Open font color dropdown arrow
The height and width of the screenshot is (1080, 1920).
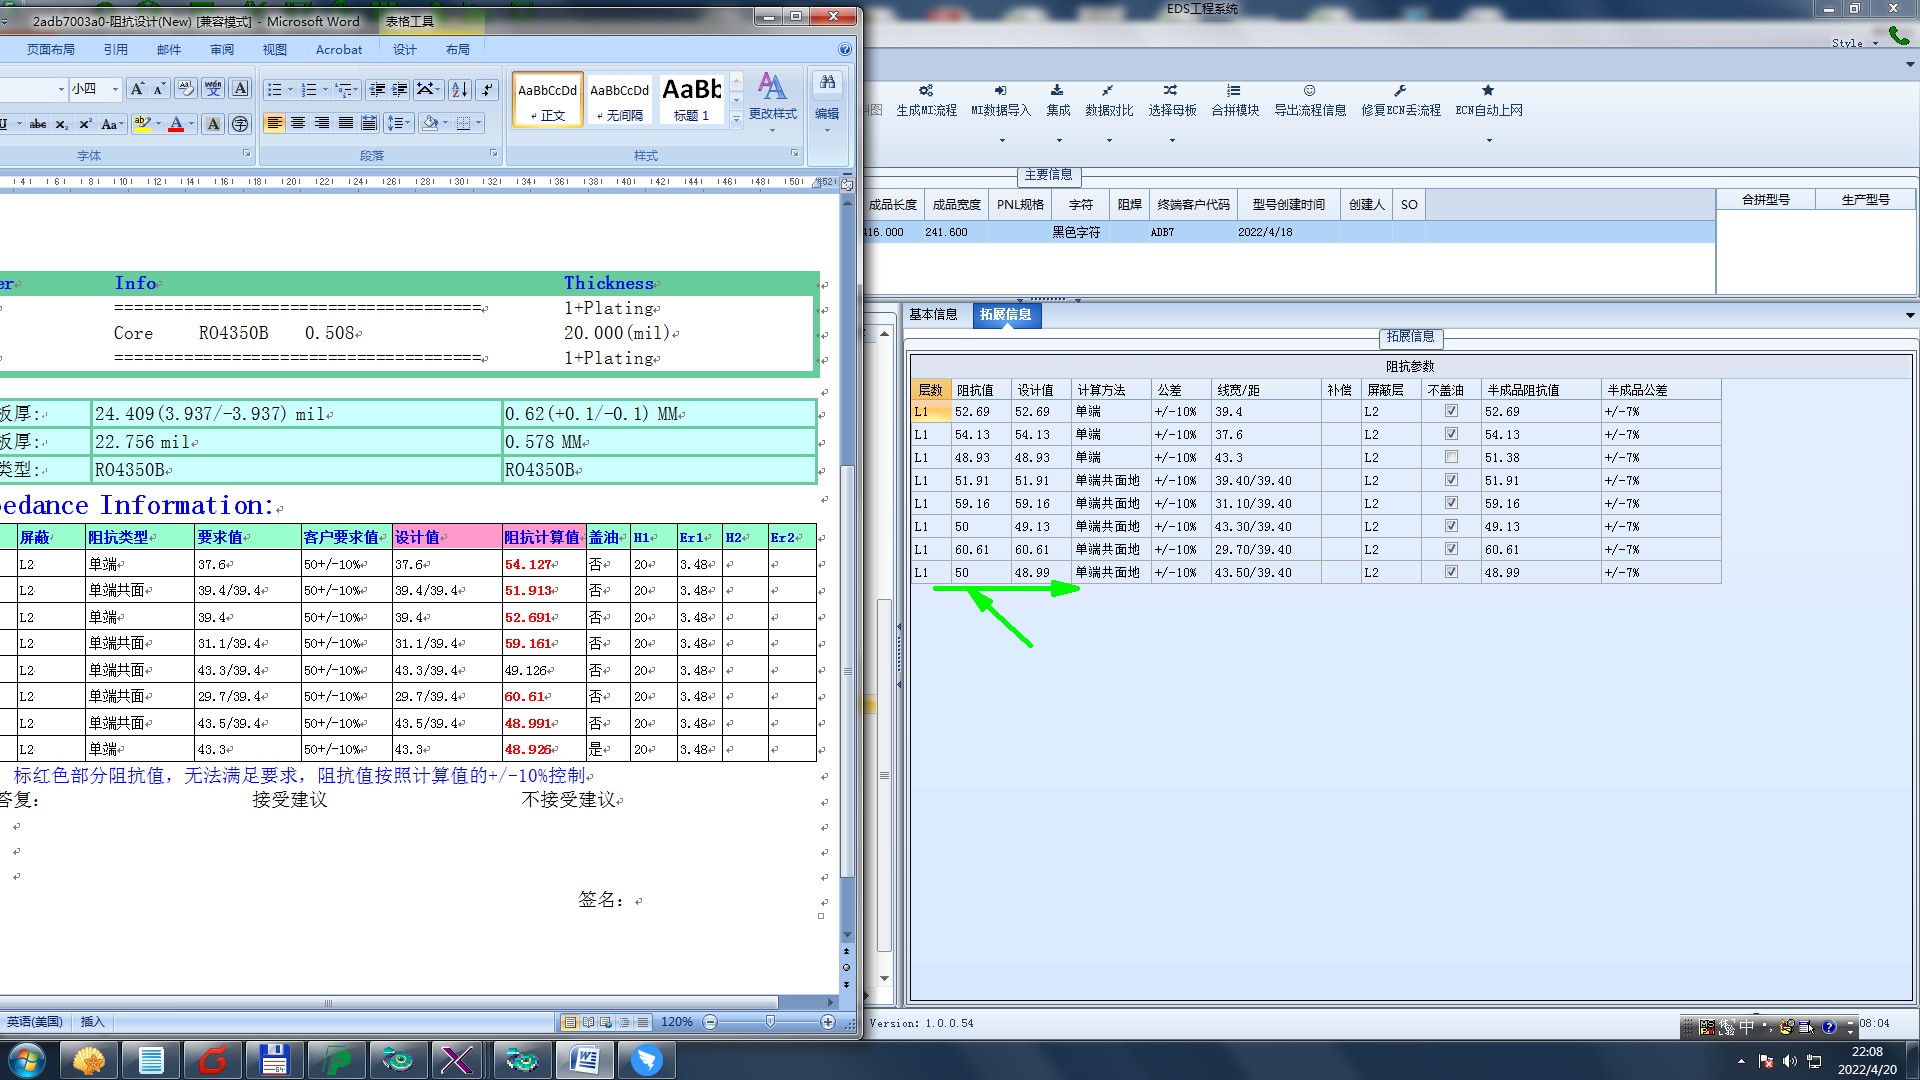pyautogui.click(x=191, y=124)
